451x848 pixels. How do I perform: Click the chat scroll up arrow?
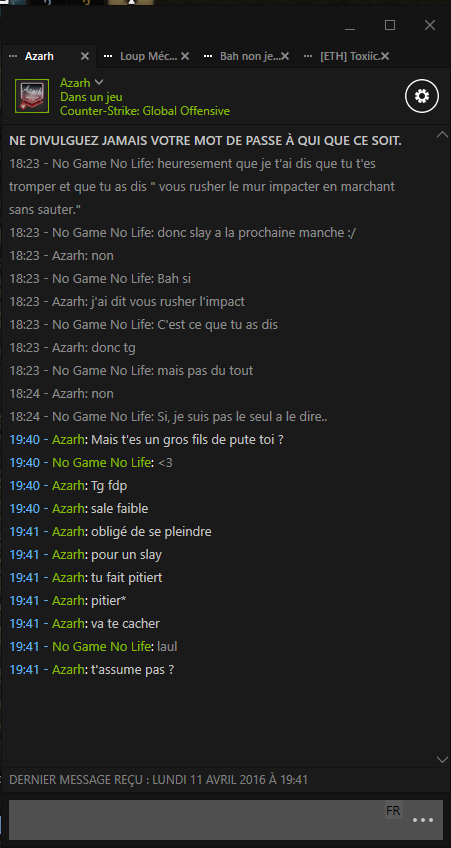[442, 134]
